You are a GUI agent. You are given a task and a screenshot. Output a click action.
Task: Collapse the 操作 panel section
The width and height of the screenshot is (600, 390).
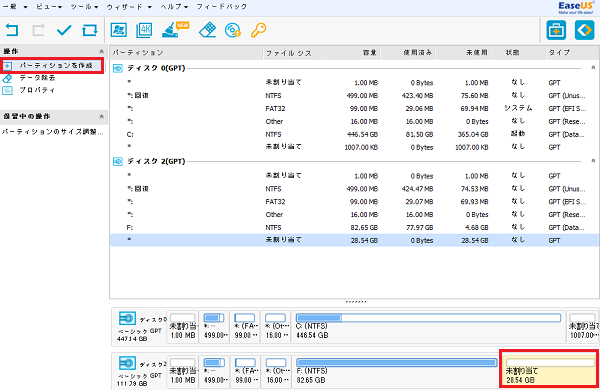(101, 51)
